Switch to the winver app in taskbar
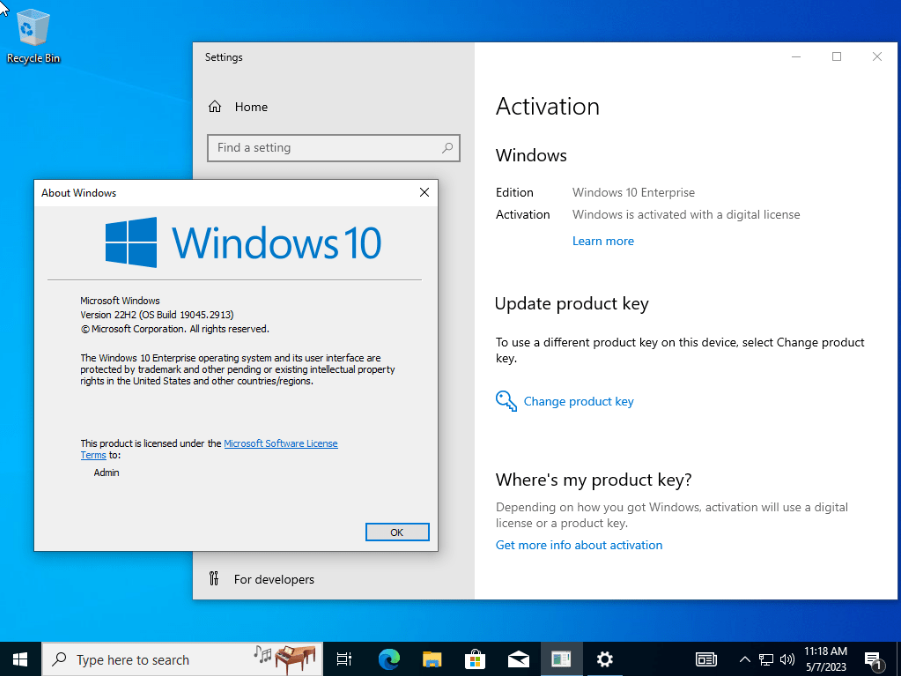The height and width of the screenshot is (676, 901). pyautogui.click(x=561, y=659)
